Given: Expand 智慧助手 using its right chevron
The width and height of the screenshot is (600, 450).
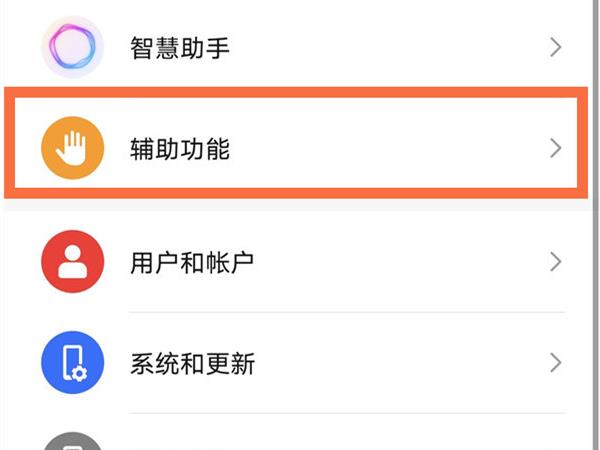Looking at the screenshot, I should click(556, 47).
